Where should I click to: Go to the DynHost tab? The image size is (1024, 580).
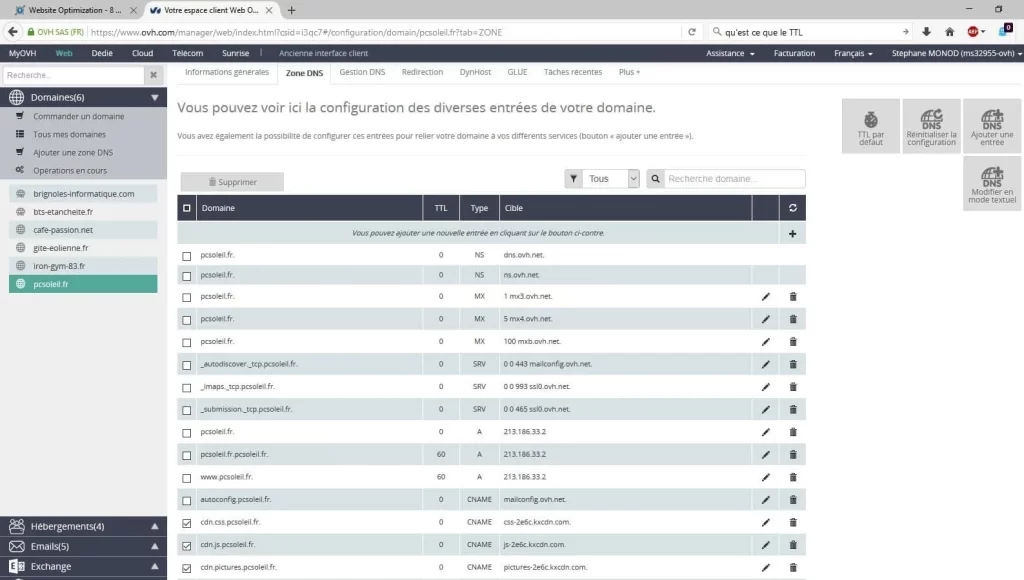click(475, 72)
